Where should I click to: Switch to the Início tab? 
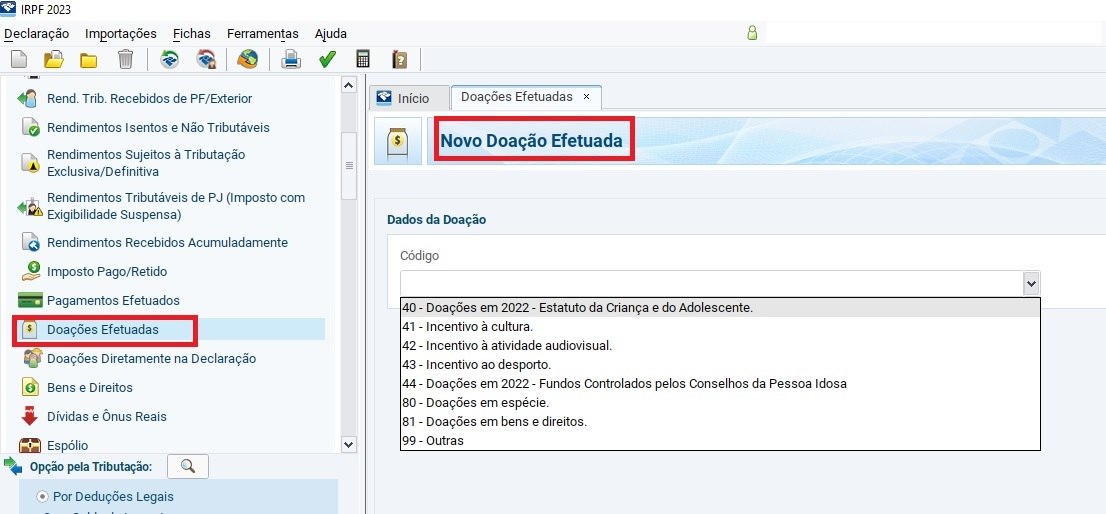(x=403, y=98)
